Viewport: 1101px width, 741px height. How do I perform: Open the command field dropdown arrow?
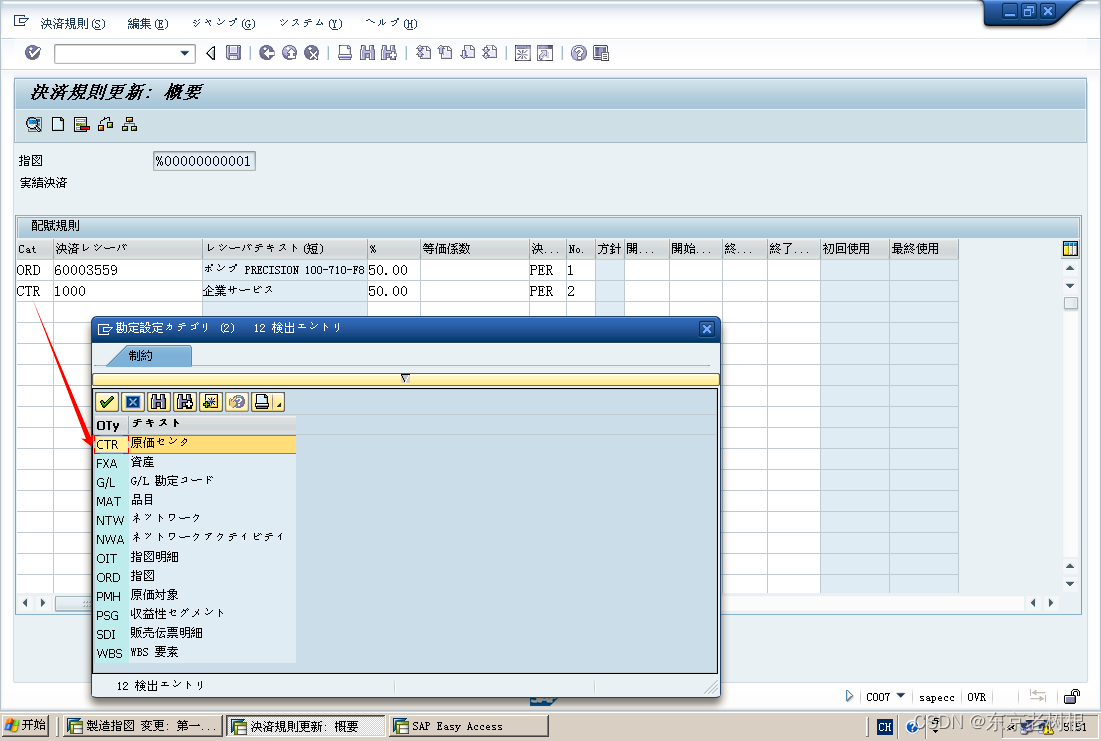[x=185, y=53]
